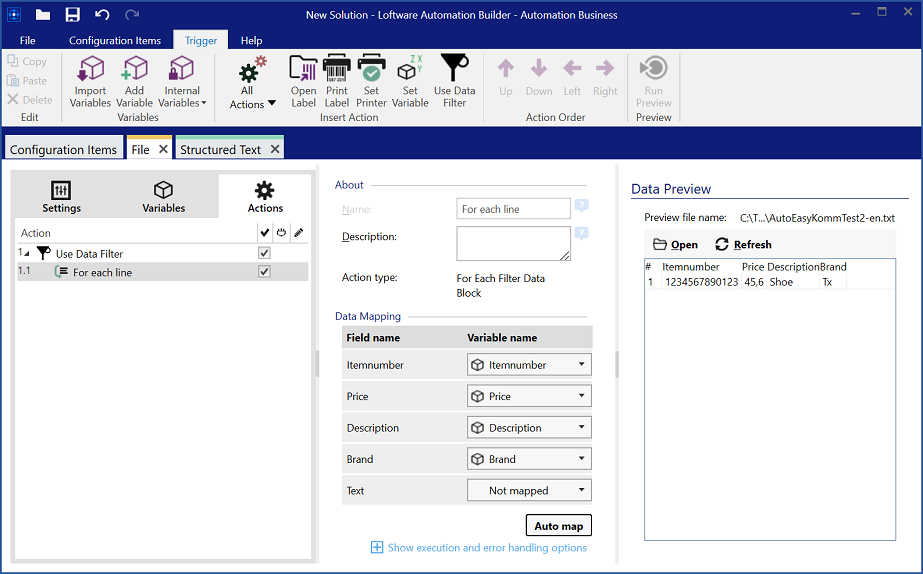Click the Description text field
The width and height of the screenshot is (923, 574).
coord(513,243)
